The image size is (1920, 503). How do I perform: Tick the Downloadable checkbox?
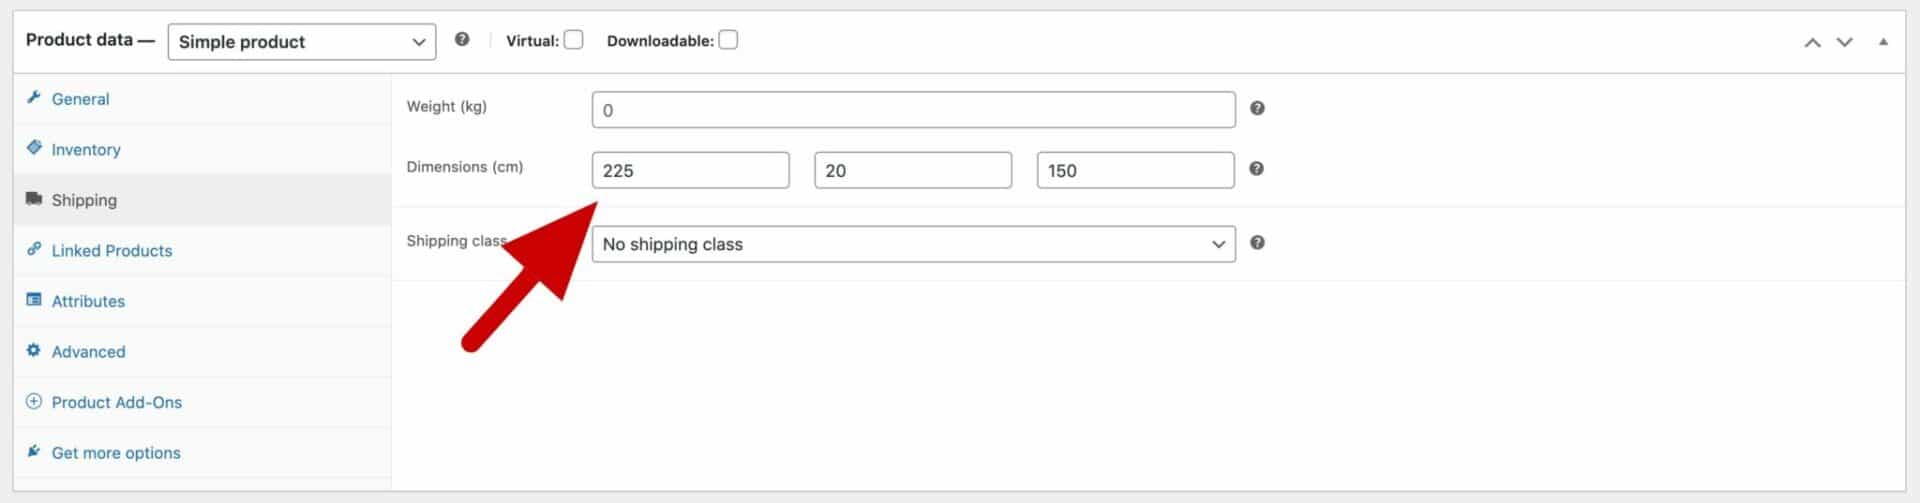click(x=728, y=40)
